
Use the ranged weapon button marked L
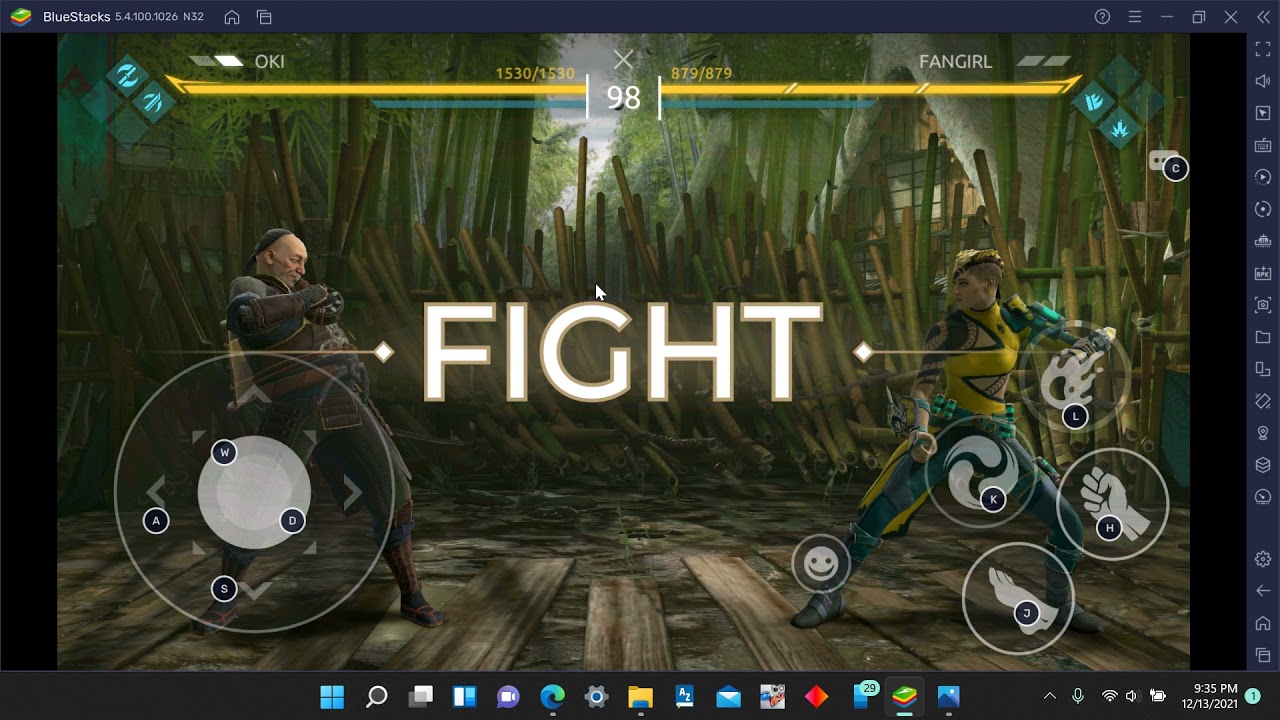(1075, 378)
